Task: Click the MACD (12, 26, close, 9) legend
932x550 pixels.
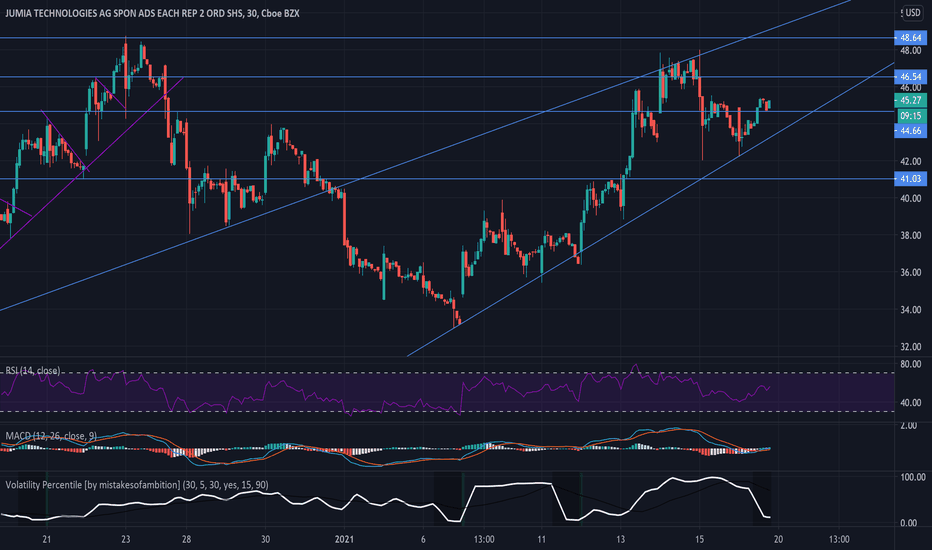Action: [x=51, y=436]
